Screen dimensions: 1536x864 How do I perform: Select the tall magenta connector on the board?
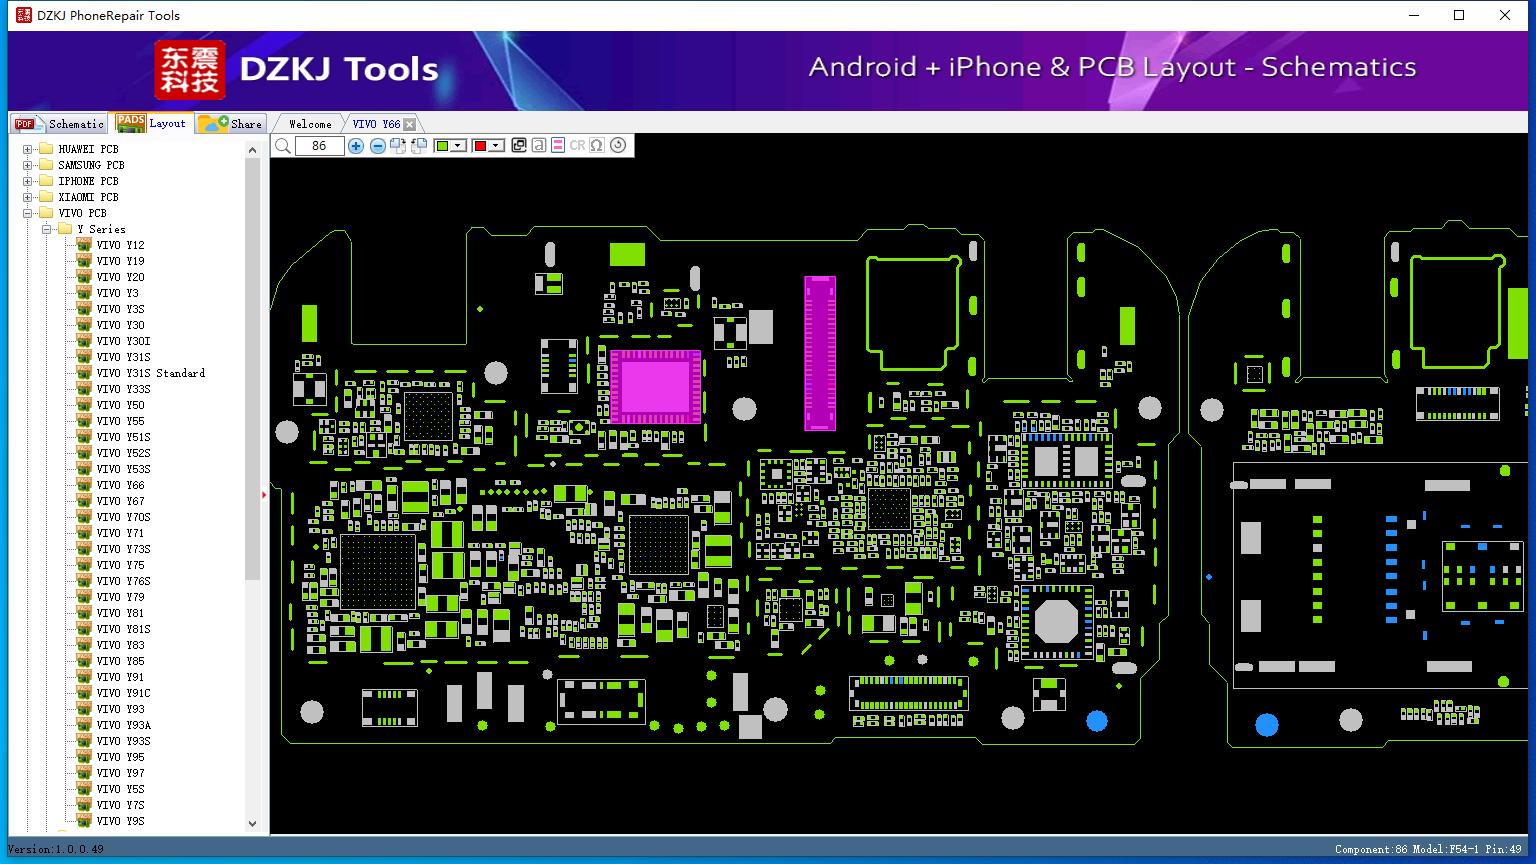pyautogui.click(x=820, y=353)
